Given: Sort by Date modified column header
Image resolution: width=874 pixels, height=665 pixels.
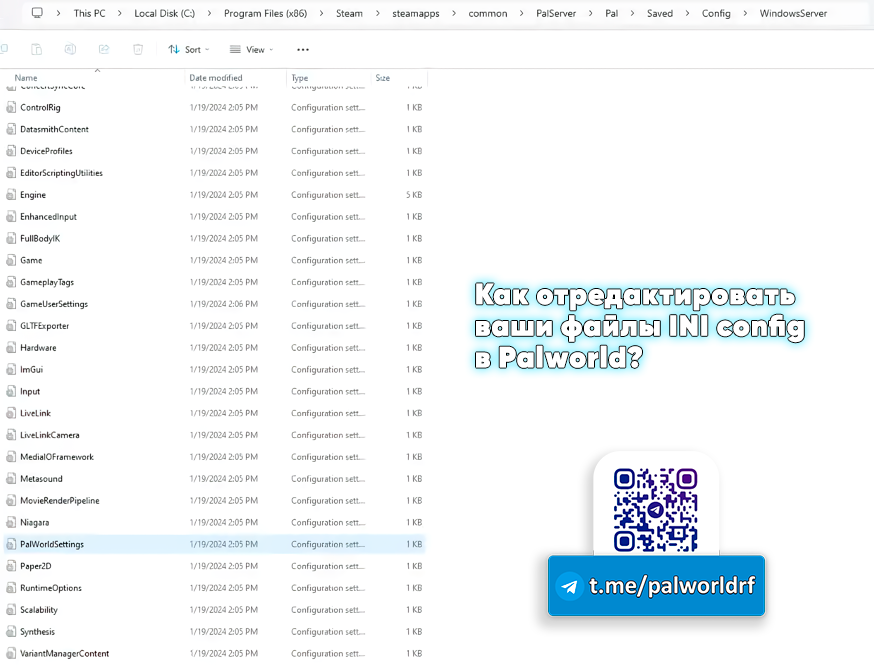Looking at the screenshot, I should (216, 78).
